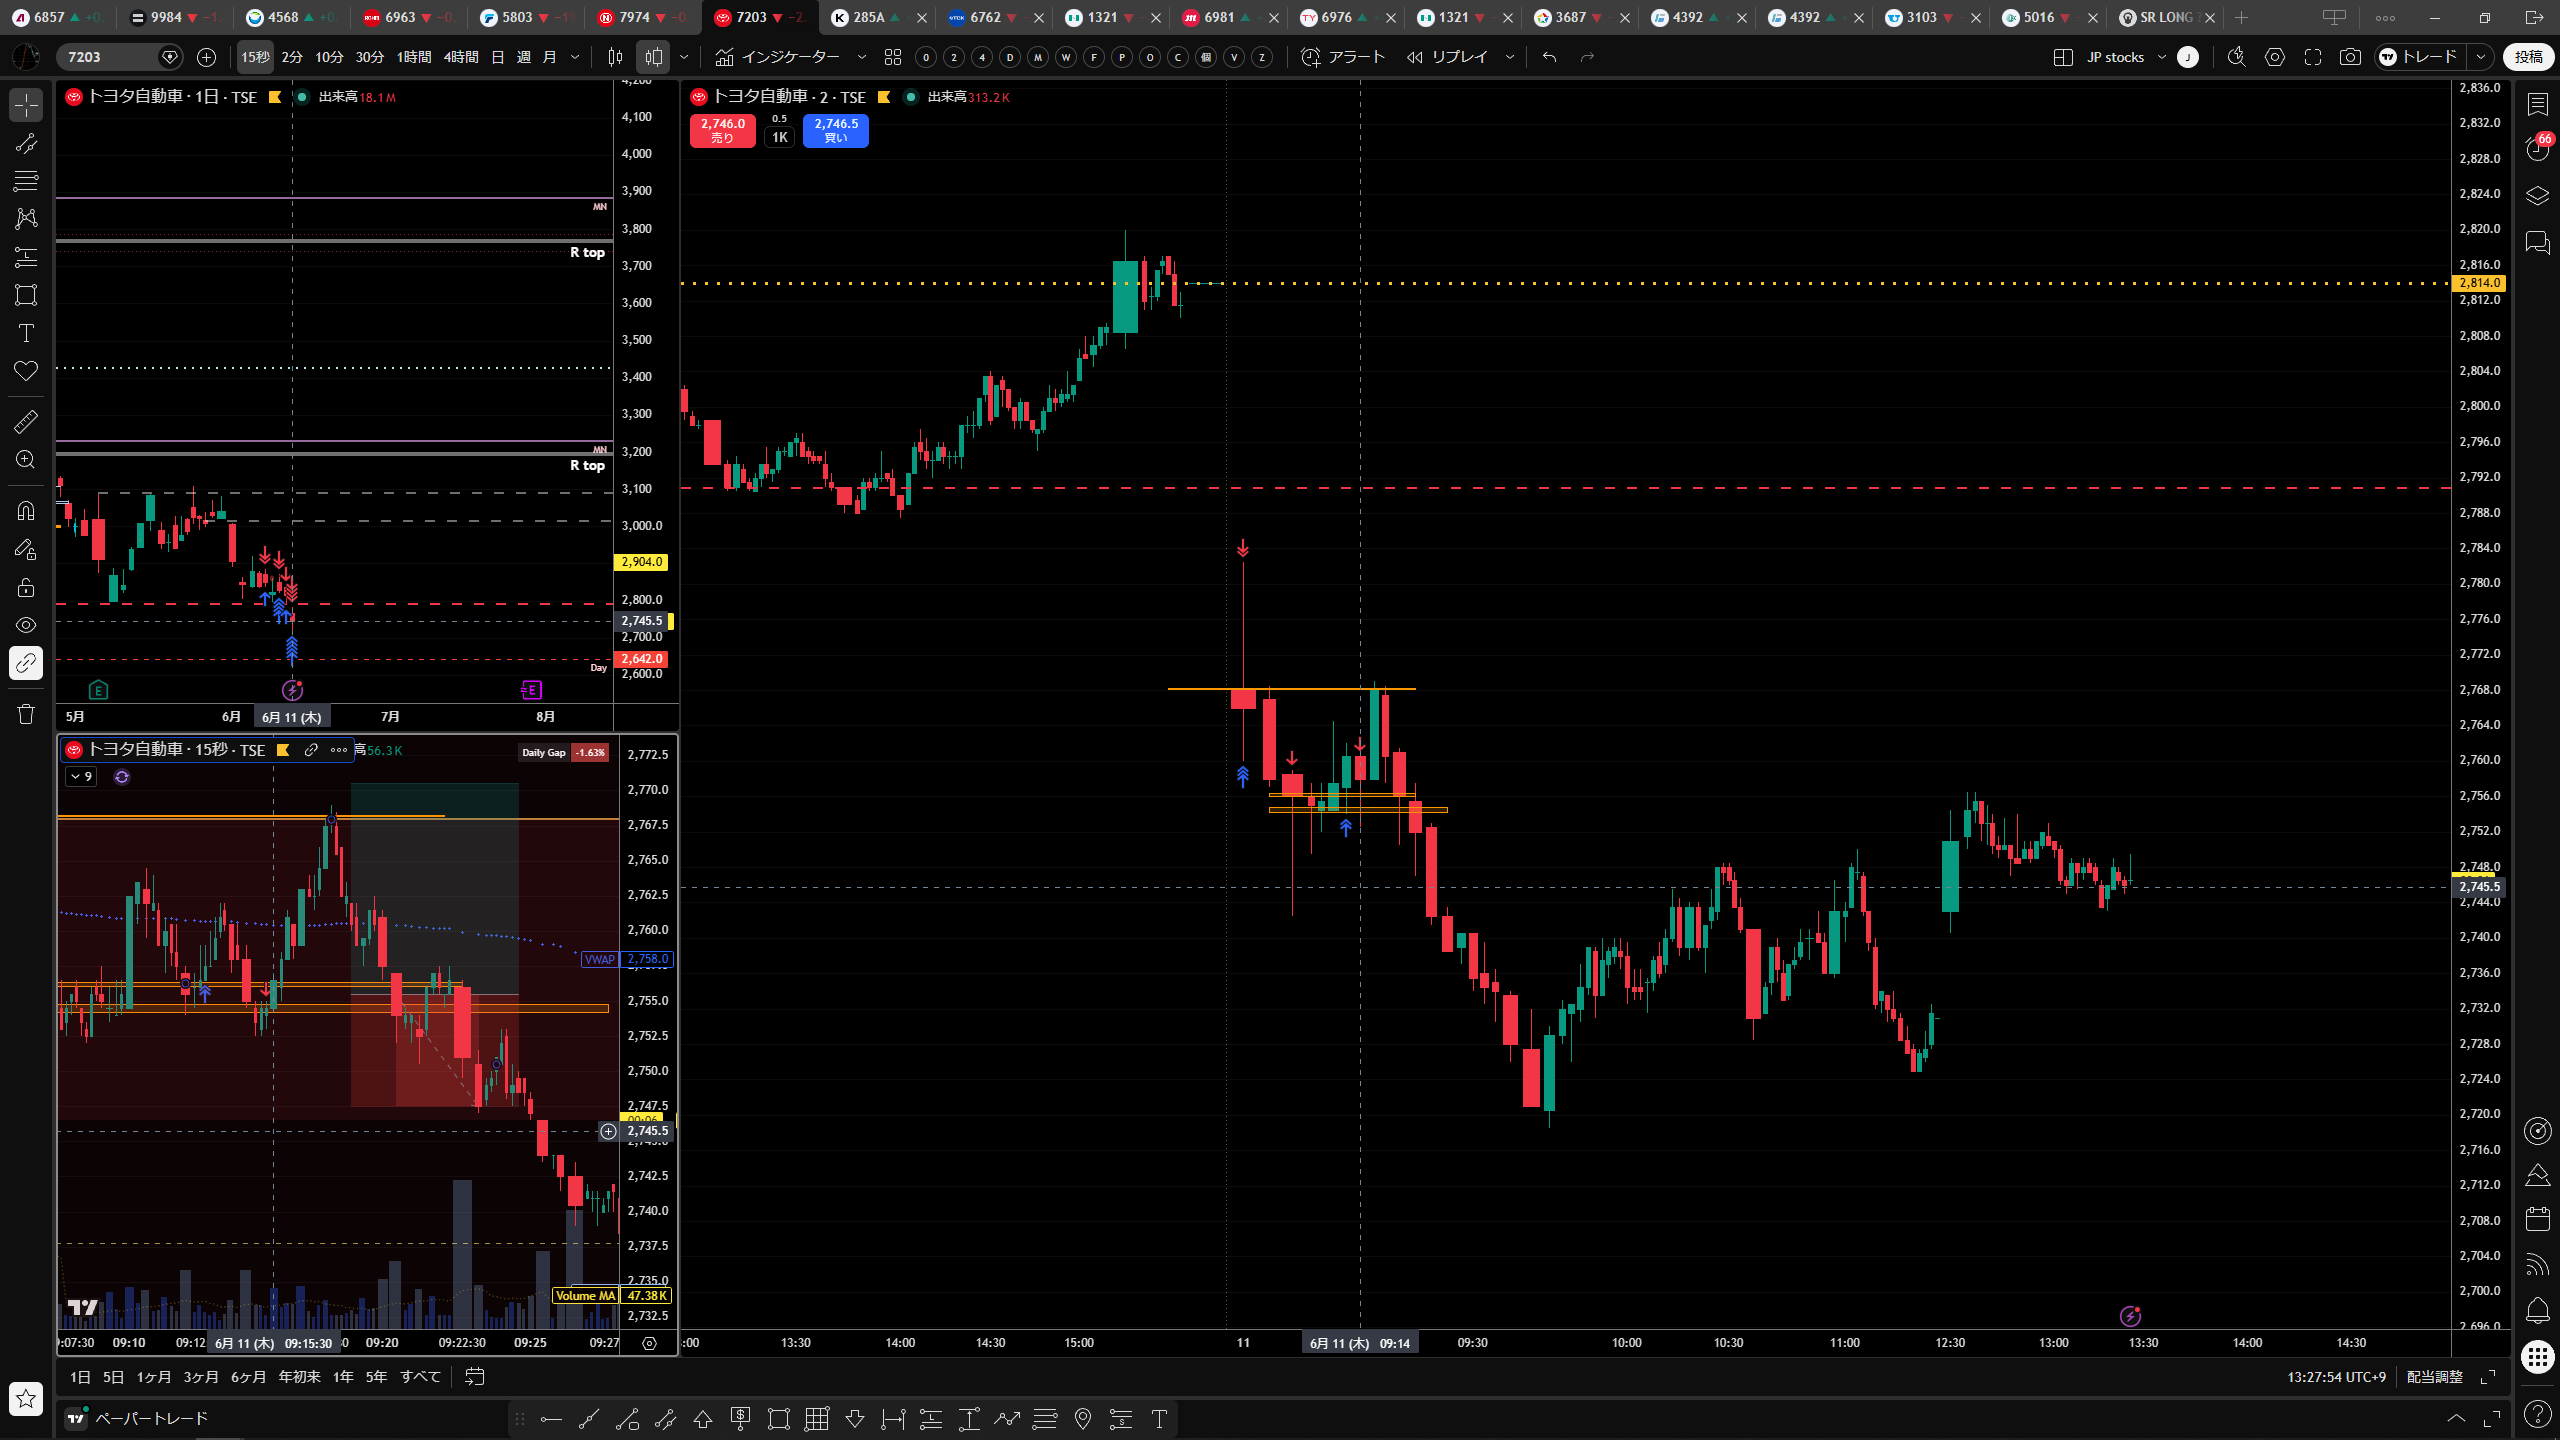Open the alert creation button アラート
Screen dimensions: 2560x1440
point(1343,57)
